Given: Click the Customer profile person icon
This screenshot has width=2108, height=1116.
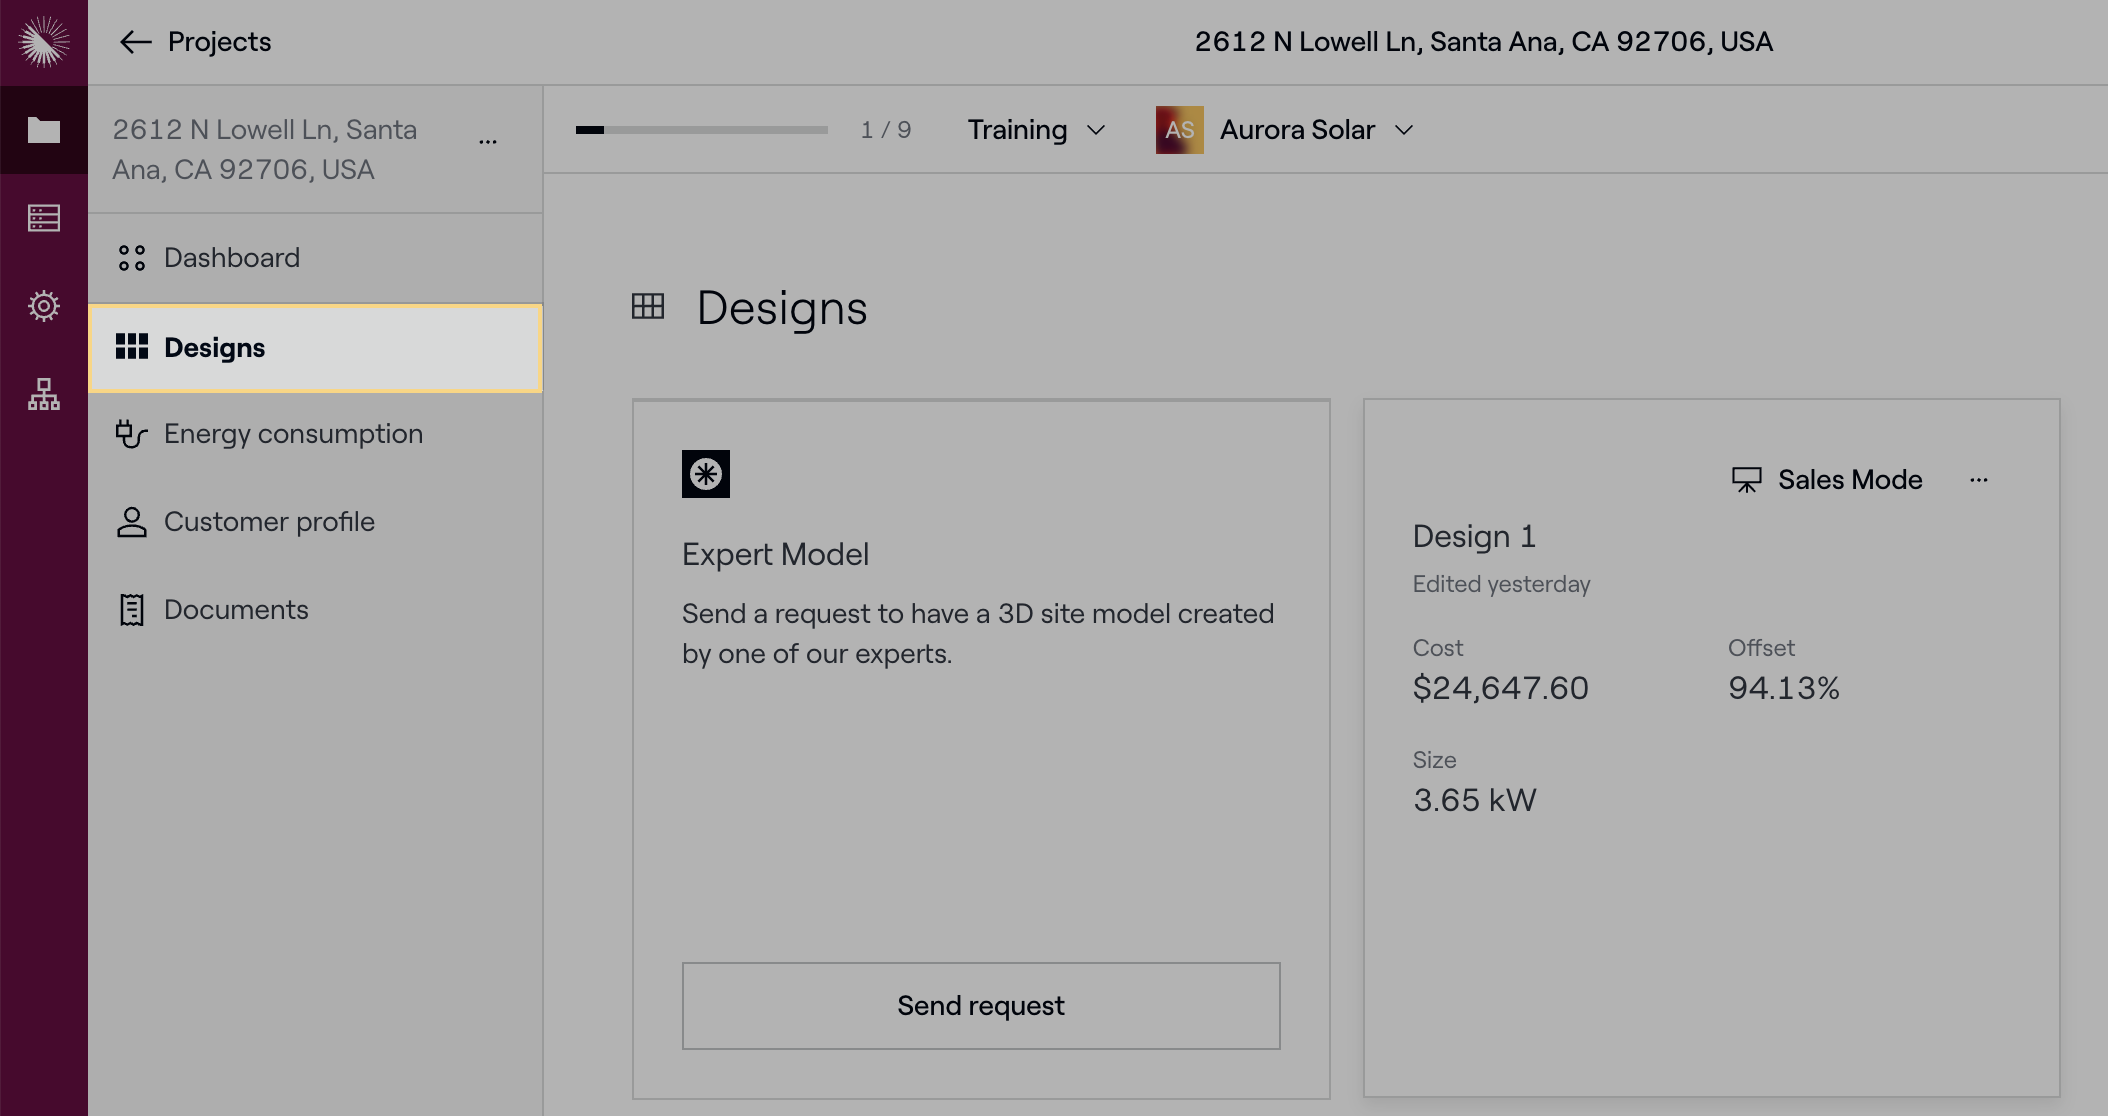Looking at the screenshot, I should click(x=131, y=521).
